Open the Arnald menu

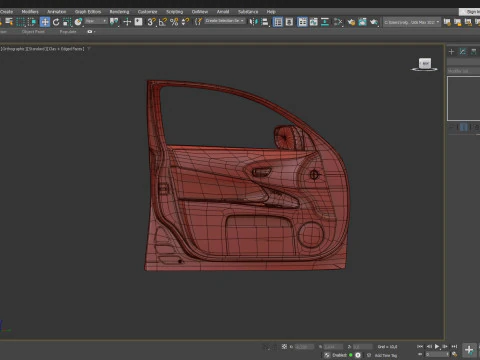click(x=223, y=12)
